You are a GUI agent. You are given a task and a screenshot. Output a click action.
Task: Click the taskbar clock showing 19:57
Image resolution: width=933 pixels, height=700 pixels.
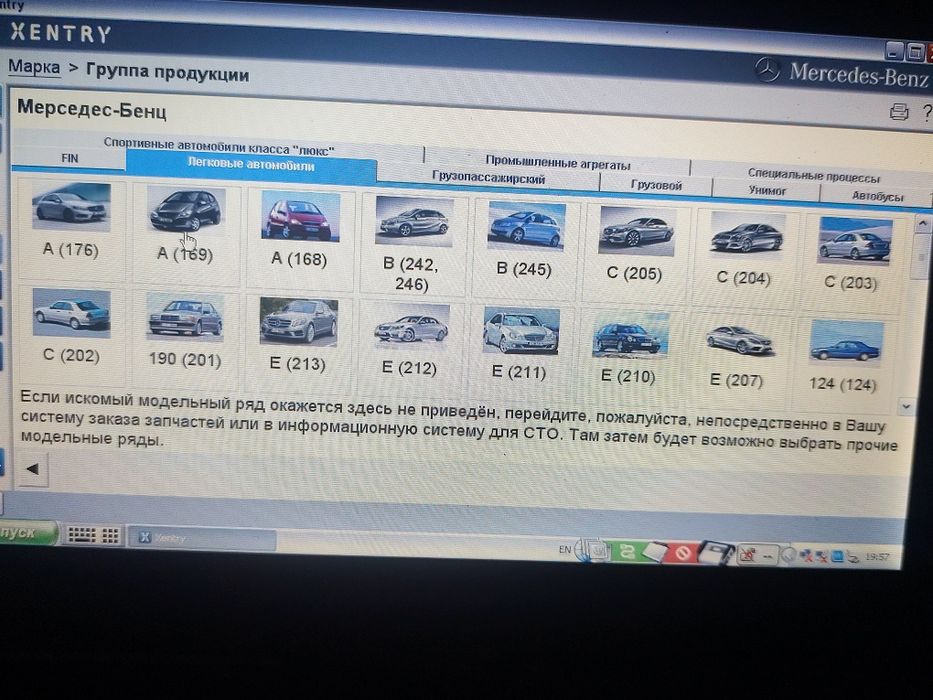(x=877, y=557)
